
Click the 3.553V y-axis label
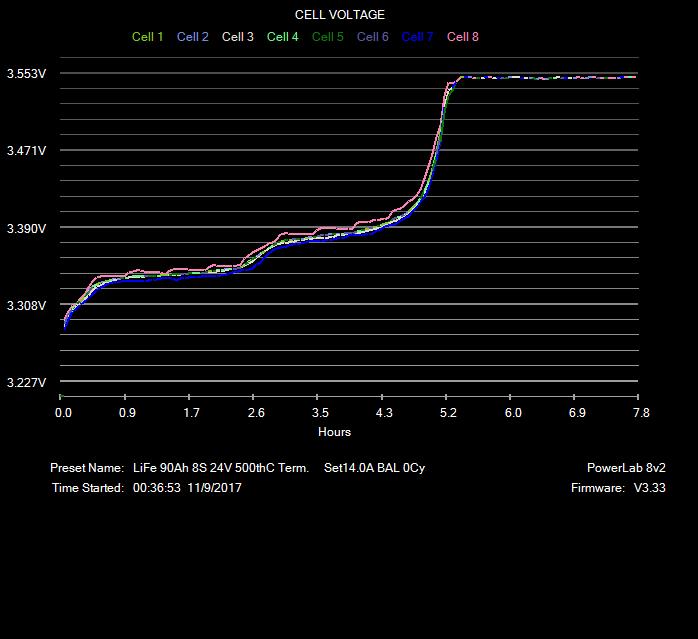click(26, 74)
